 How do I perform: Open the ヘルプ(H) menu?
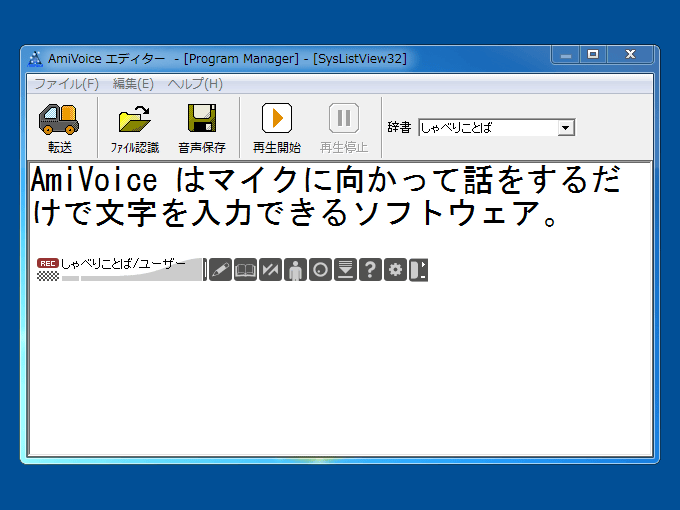coord(195,84)
